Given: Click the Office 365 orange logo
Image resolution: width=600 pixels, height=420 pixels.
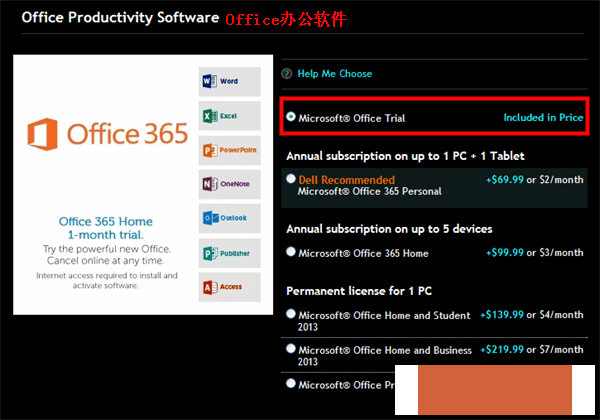Looking at the screenshot, I should coord(108,134).
